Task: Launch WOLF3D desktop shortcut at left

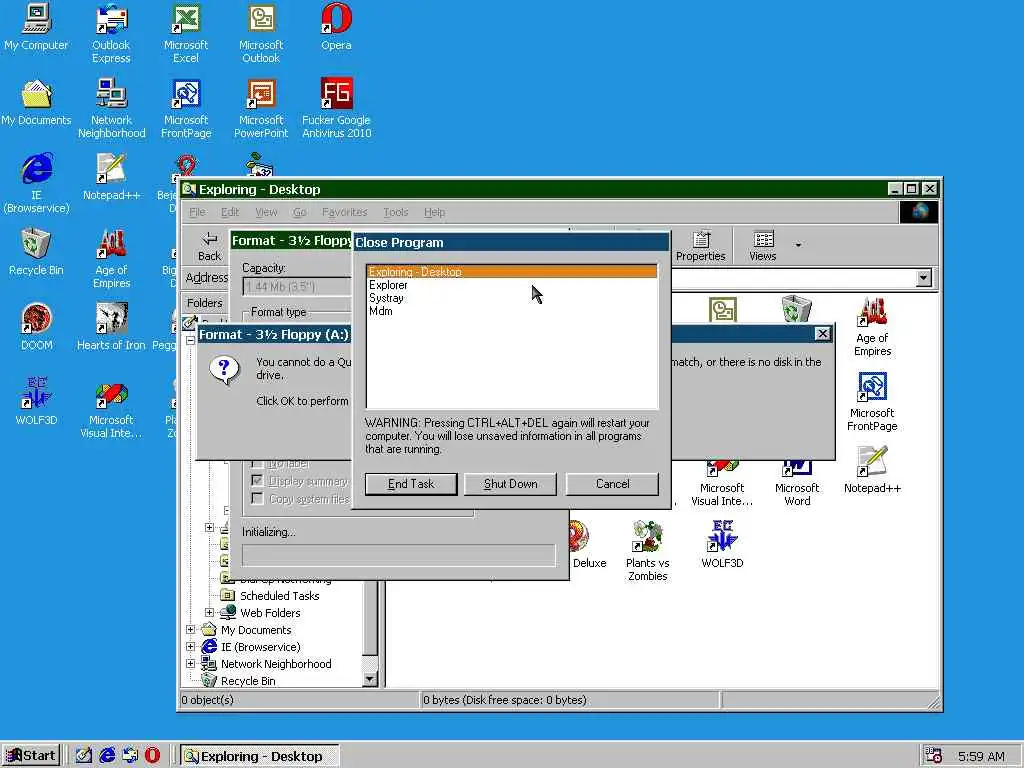Action: click(x=36, y=402)
